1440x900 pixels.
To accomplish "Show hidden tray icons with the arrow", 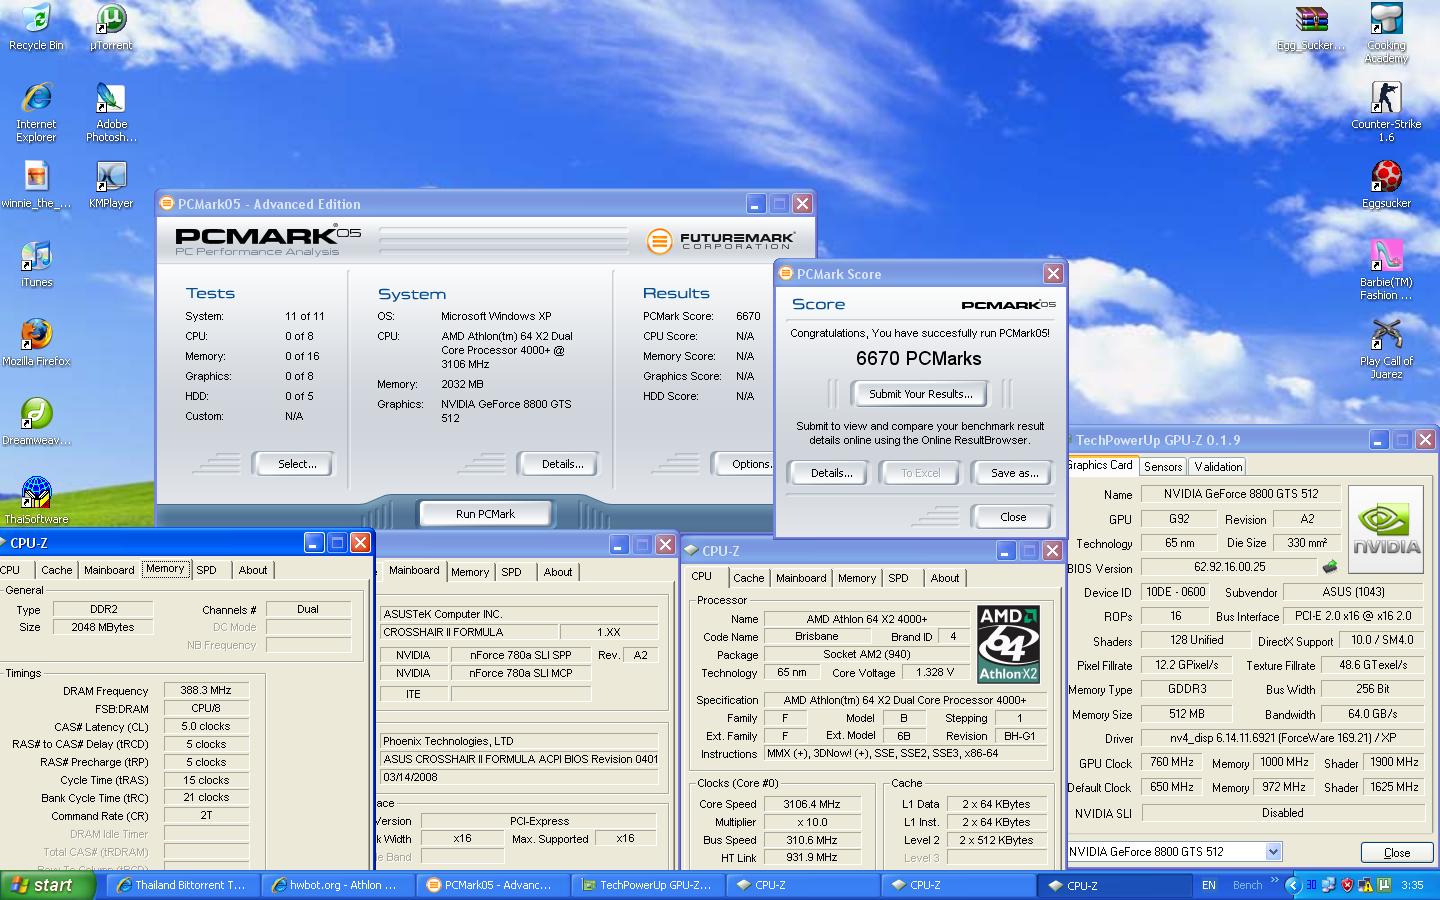I will 1293,885.
